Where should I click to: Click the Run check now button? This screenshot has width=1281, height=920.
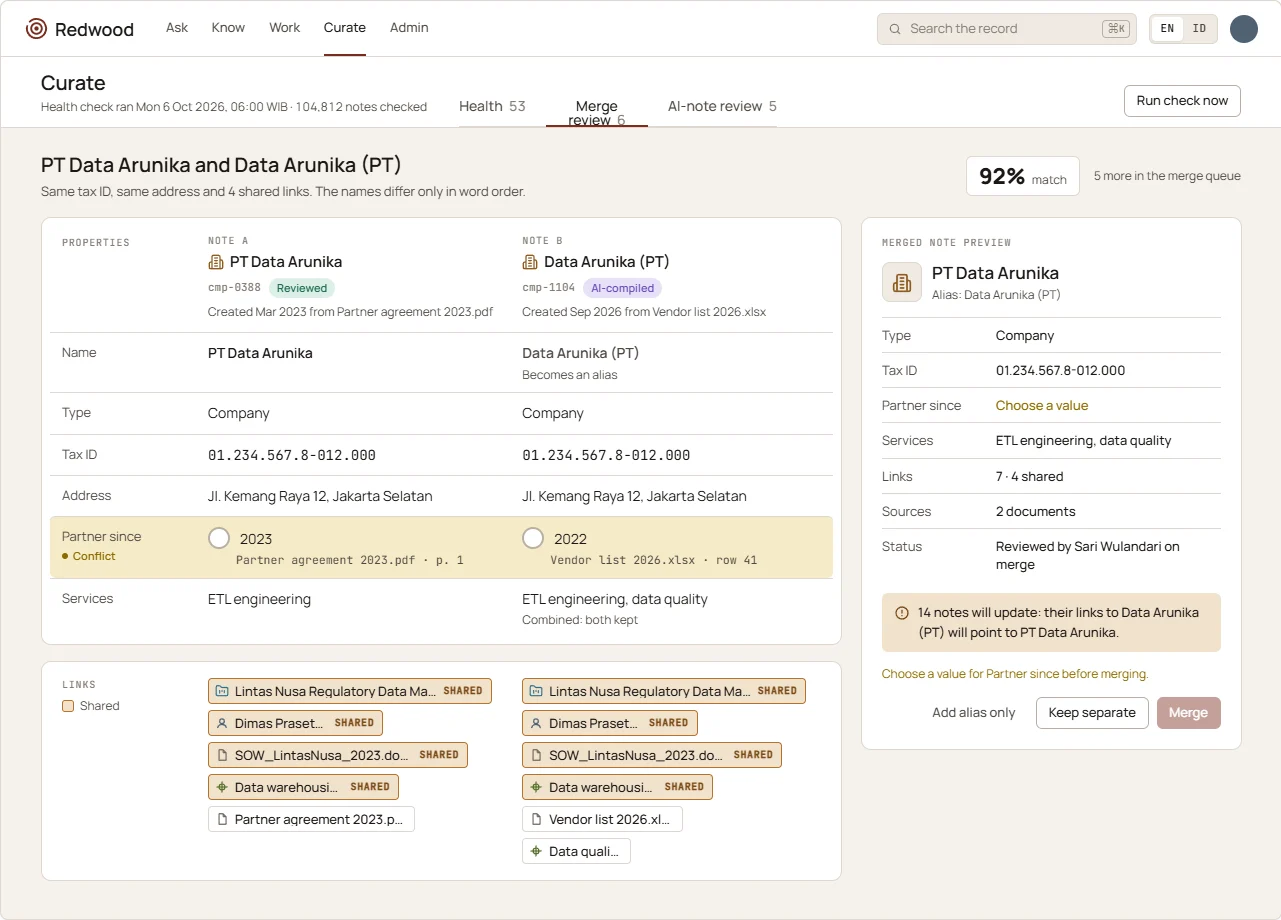[1182, 101]
